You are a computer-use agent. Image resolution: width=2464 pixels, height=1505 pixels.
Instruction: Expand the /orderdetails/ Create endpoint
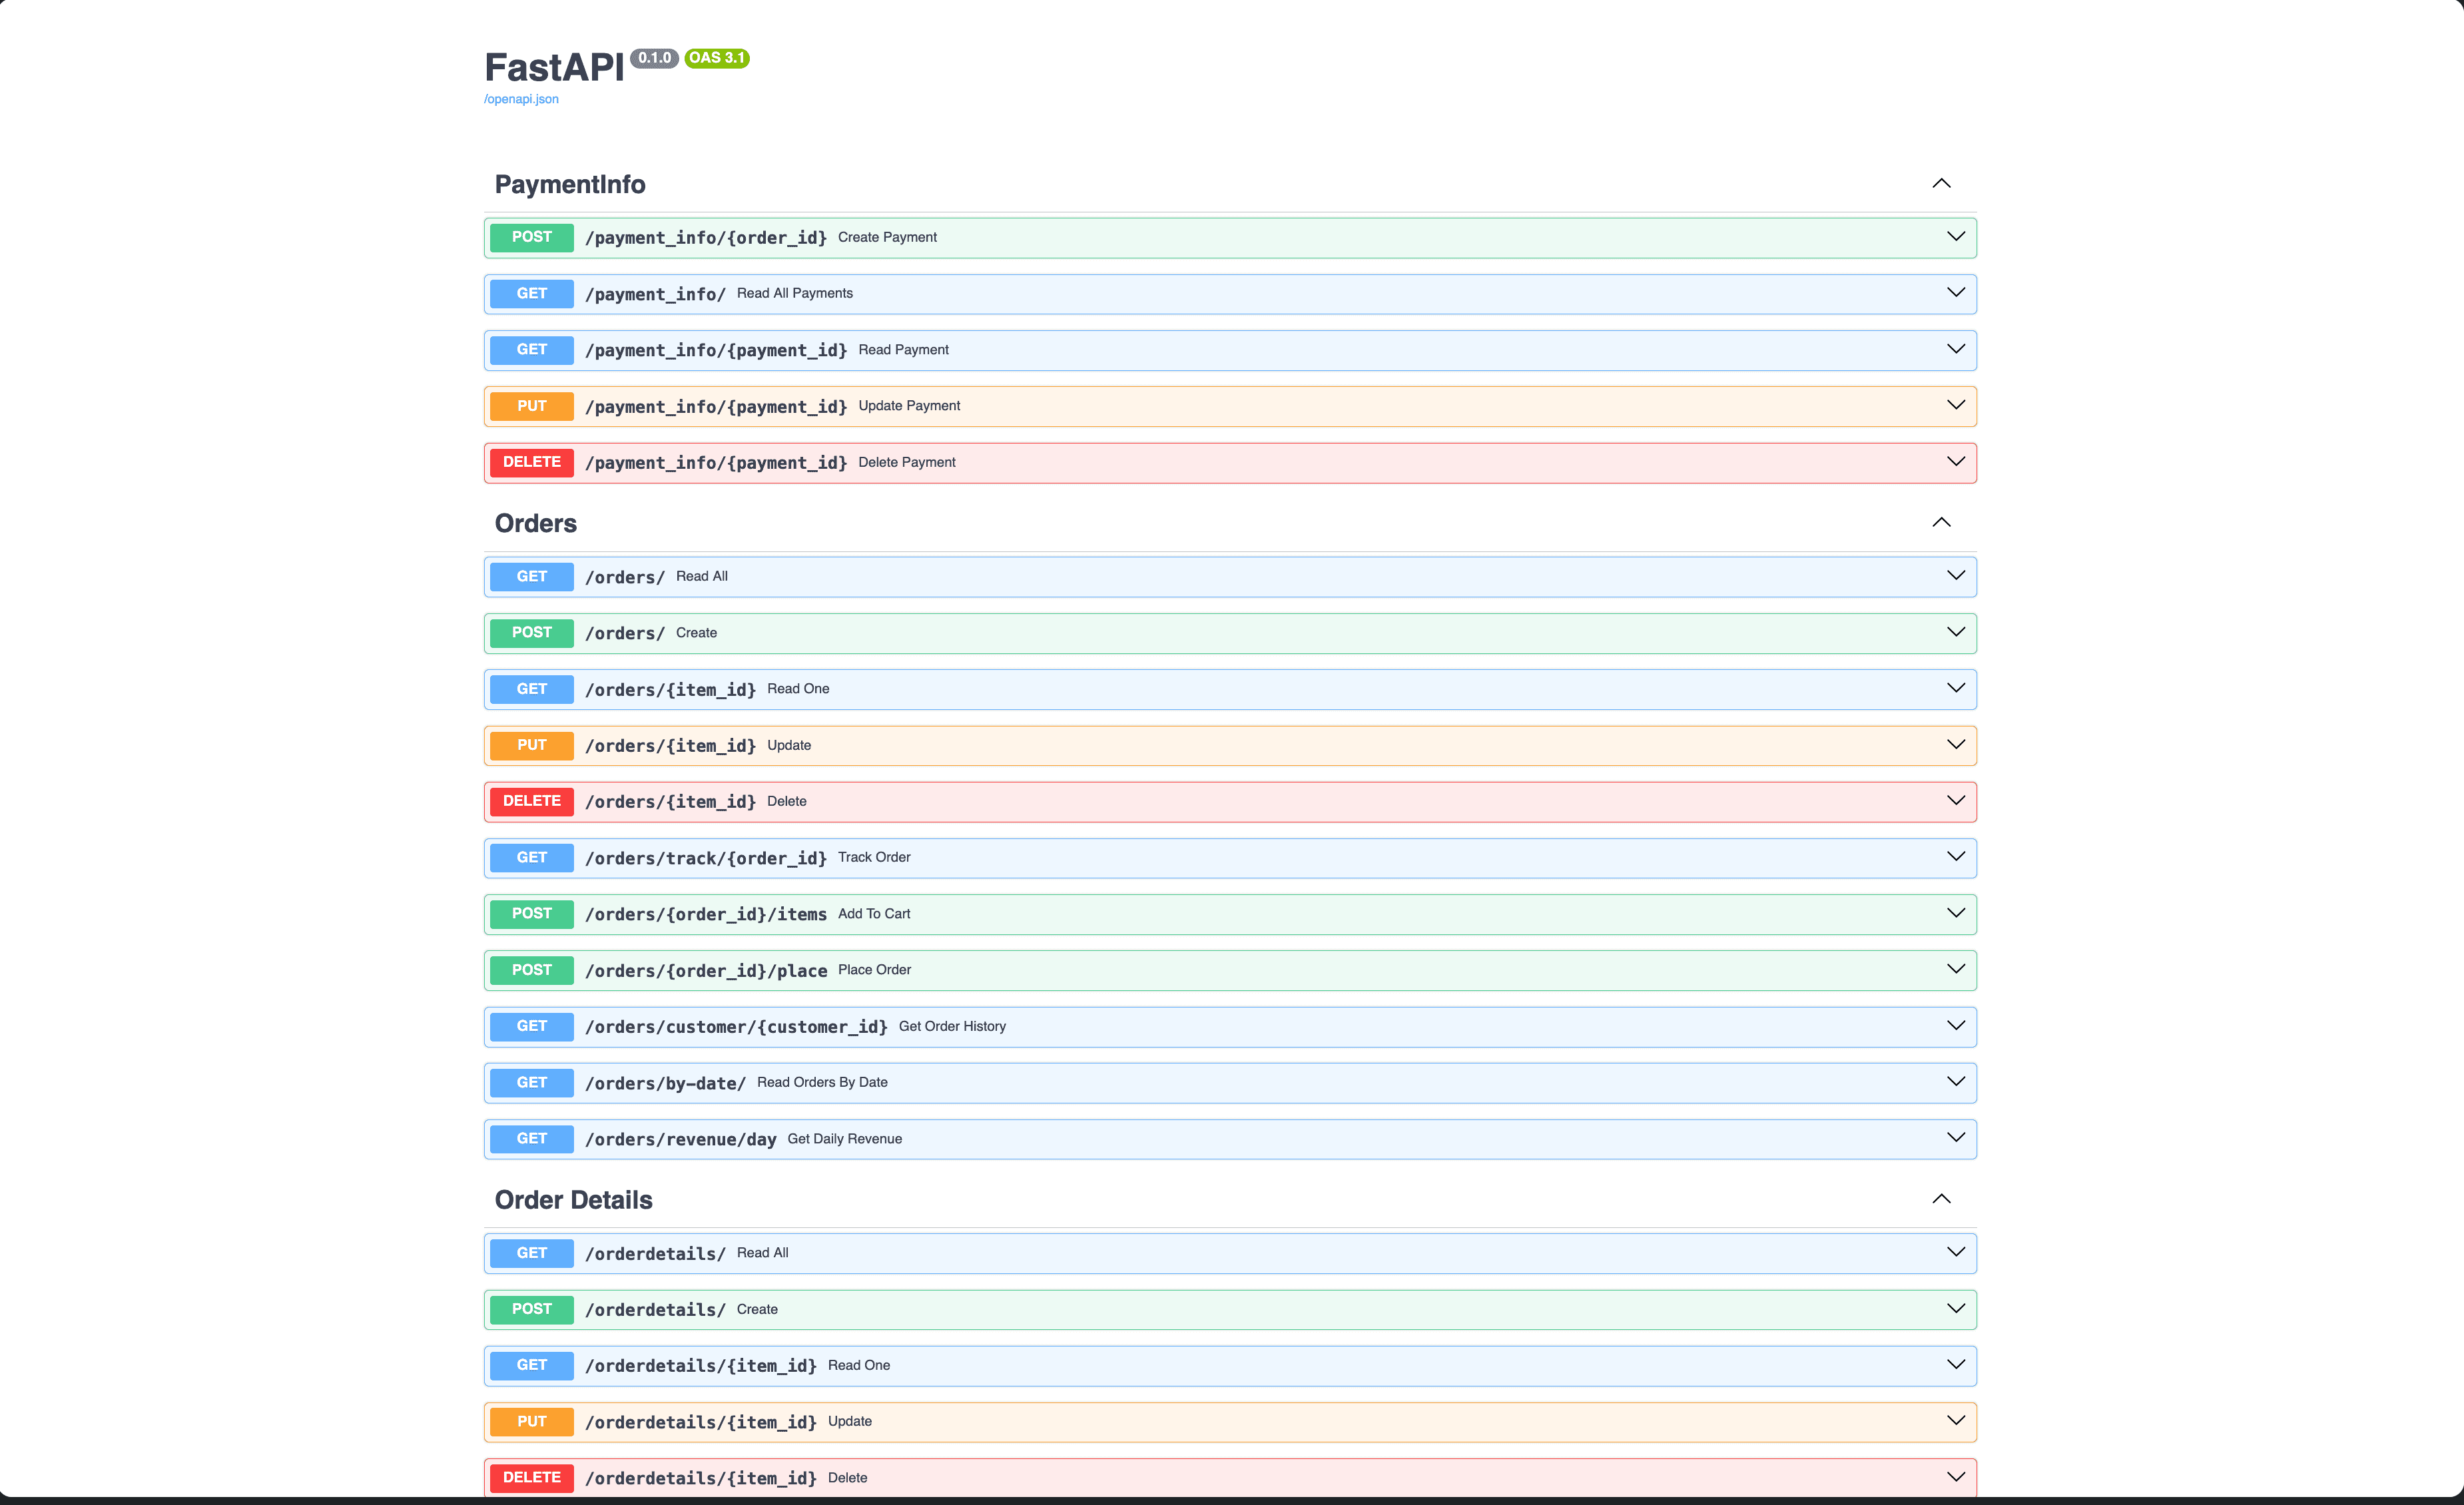pos(1954,1309)
